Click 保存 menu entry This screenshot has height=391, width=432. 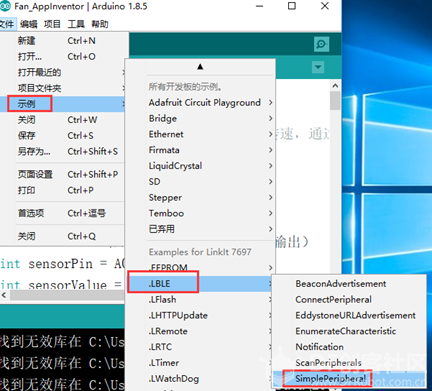pos(63,136)
